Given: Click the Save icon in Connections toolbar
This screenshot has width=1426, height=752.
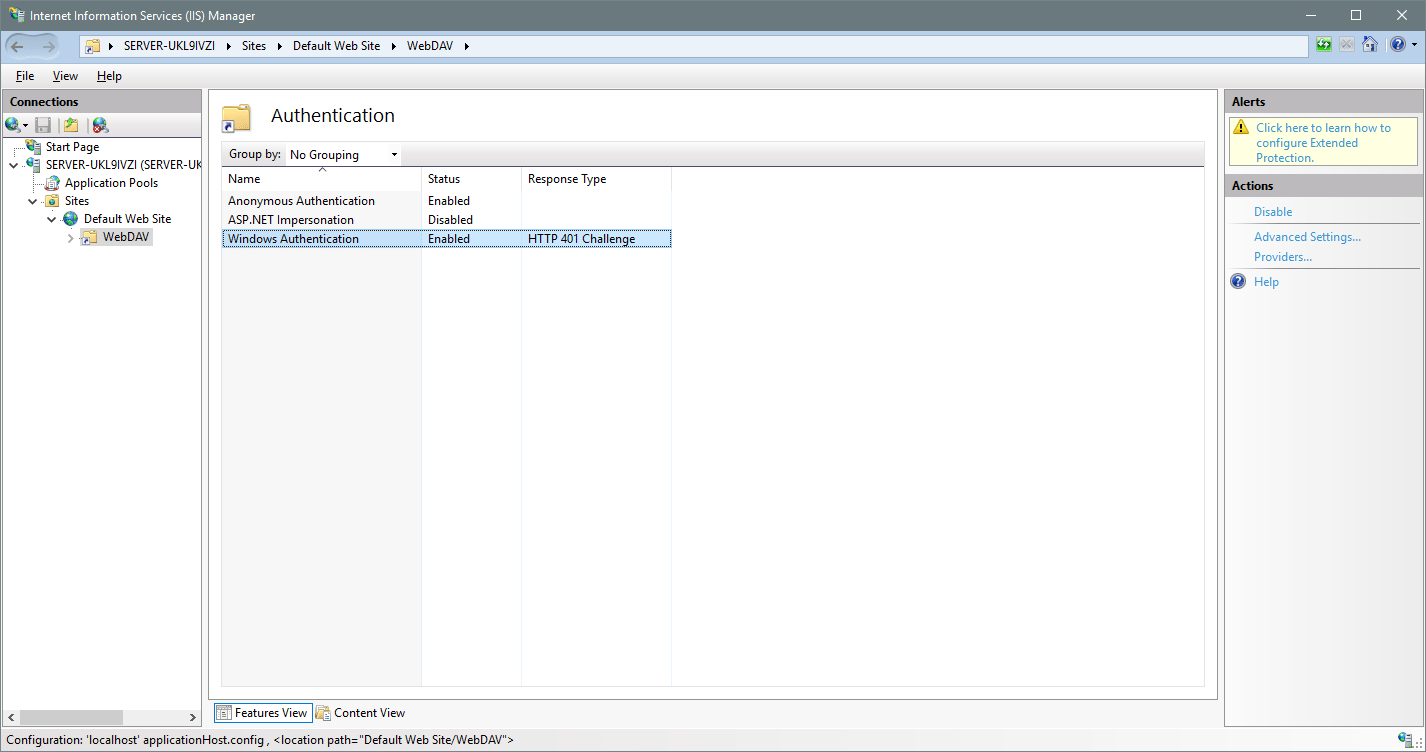Looking at the screenshot, I should (43, 125).
